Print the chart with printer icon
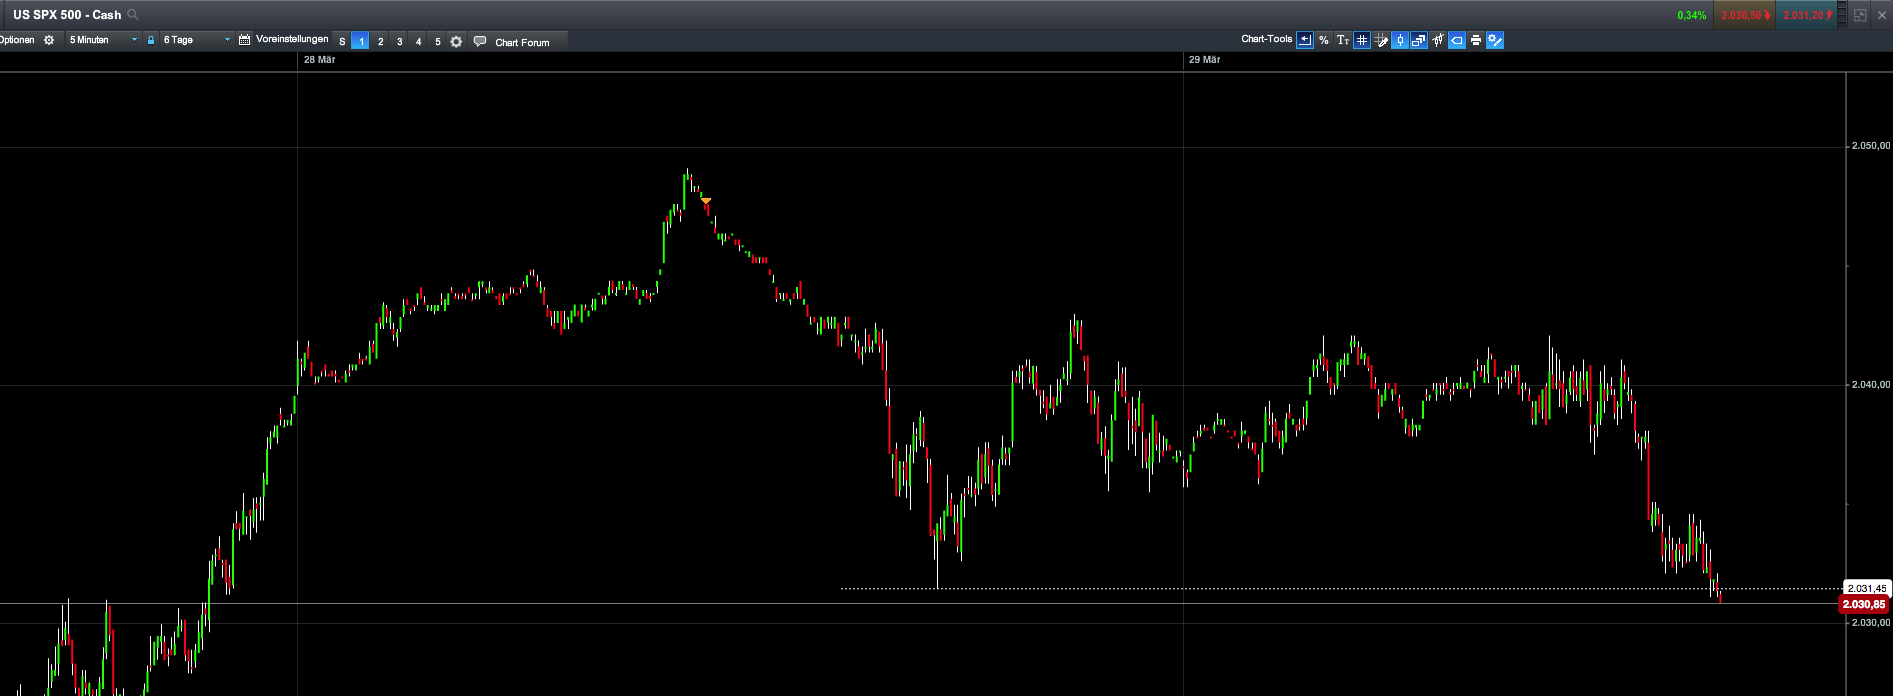1893x696 pixels. (1476, 40)
